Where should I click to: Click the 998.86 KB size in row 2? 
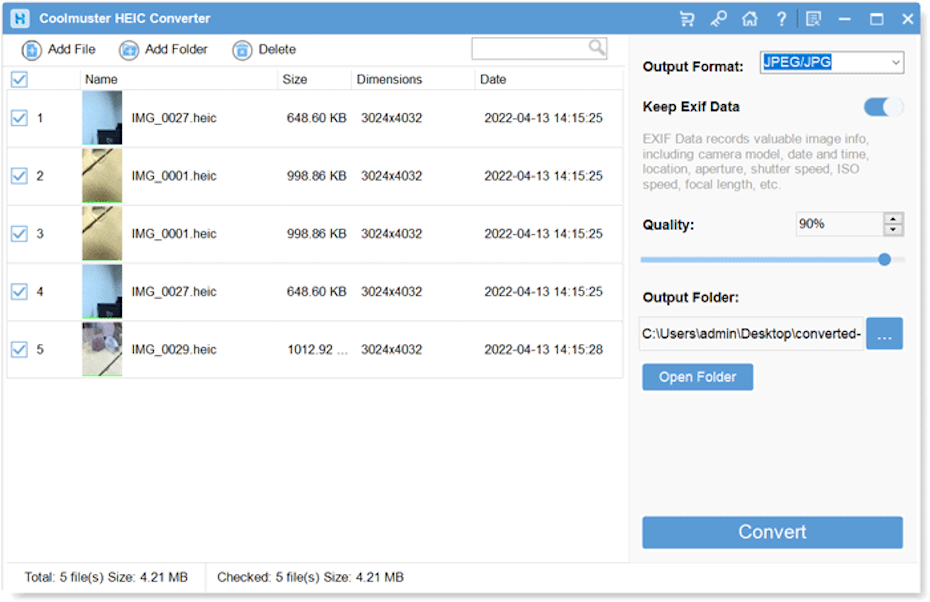(316, 176)
